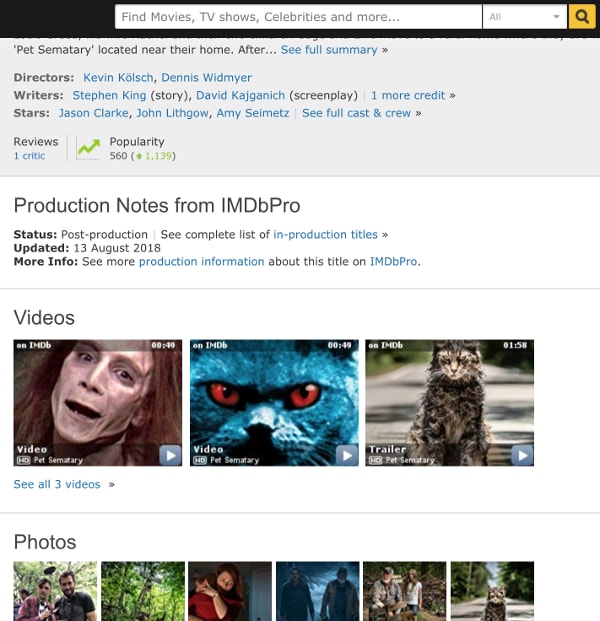This screenshot has width=600, height=621.
Task: Focus the Find Movies, TV shows search field
Action: click(298, 17)
